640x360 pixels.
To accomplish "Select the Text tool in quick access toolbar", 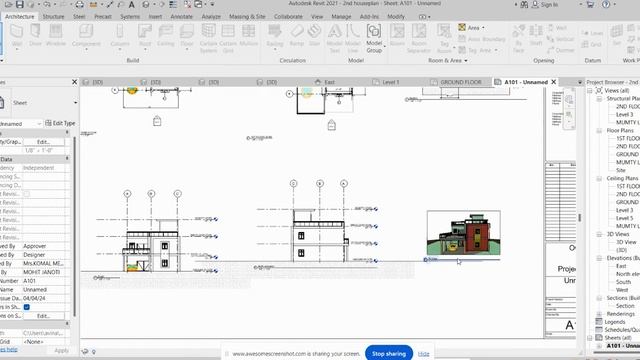I will (131, 4).
